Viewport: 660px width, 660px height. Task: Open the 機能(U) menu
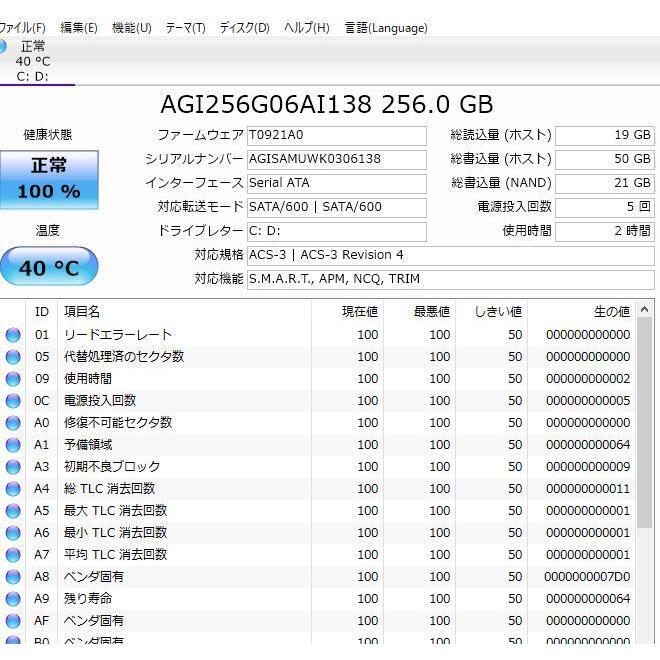click(x=131, y=28)
